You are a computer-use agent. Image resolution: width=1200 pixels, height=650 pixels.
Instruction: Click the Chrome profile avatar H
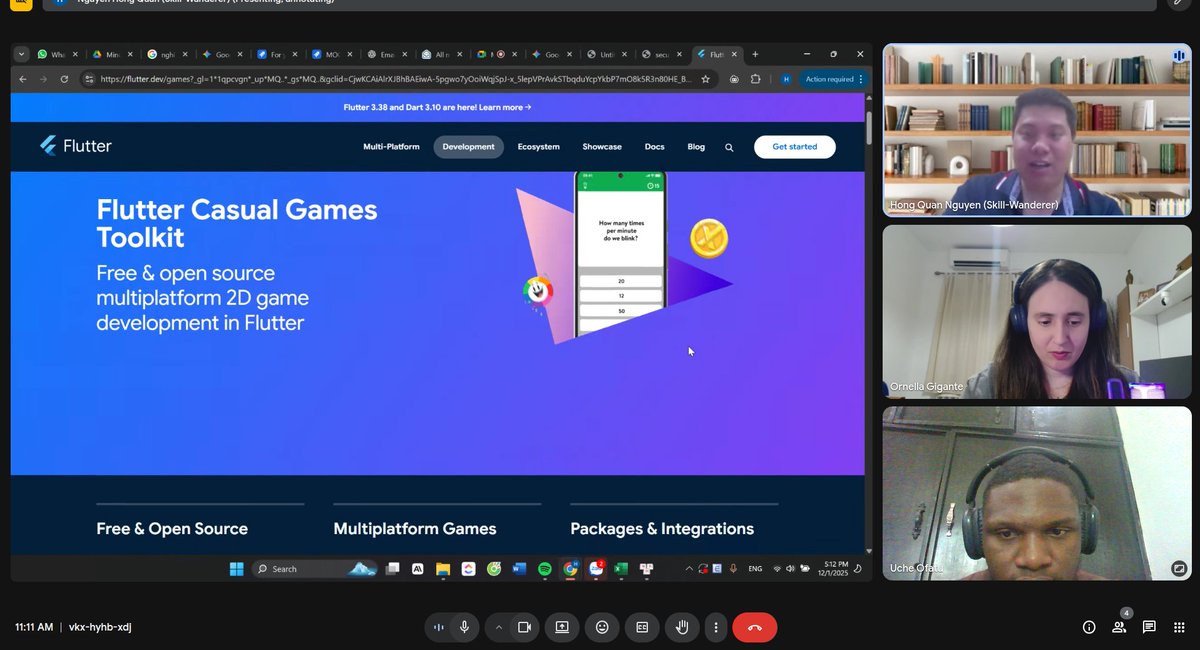pyautogui.click(x=785, y=79)
